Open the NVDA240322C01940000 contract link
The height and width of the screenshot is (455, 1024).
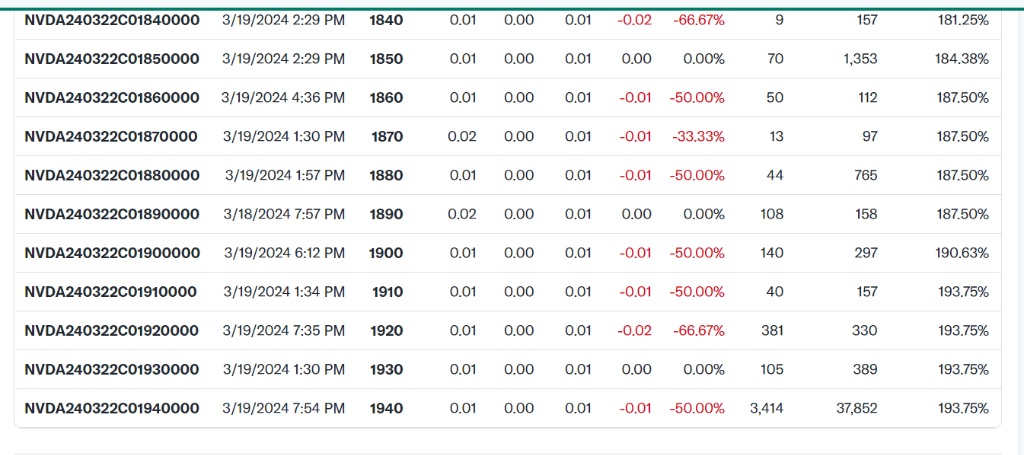(x=112, y=408)
